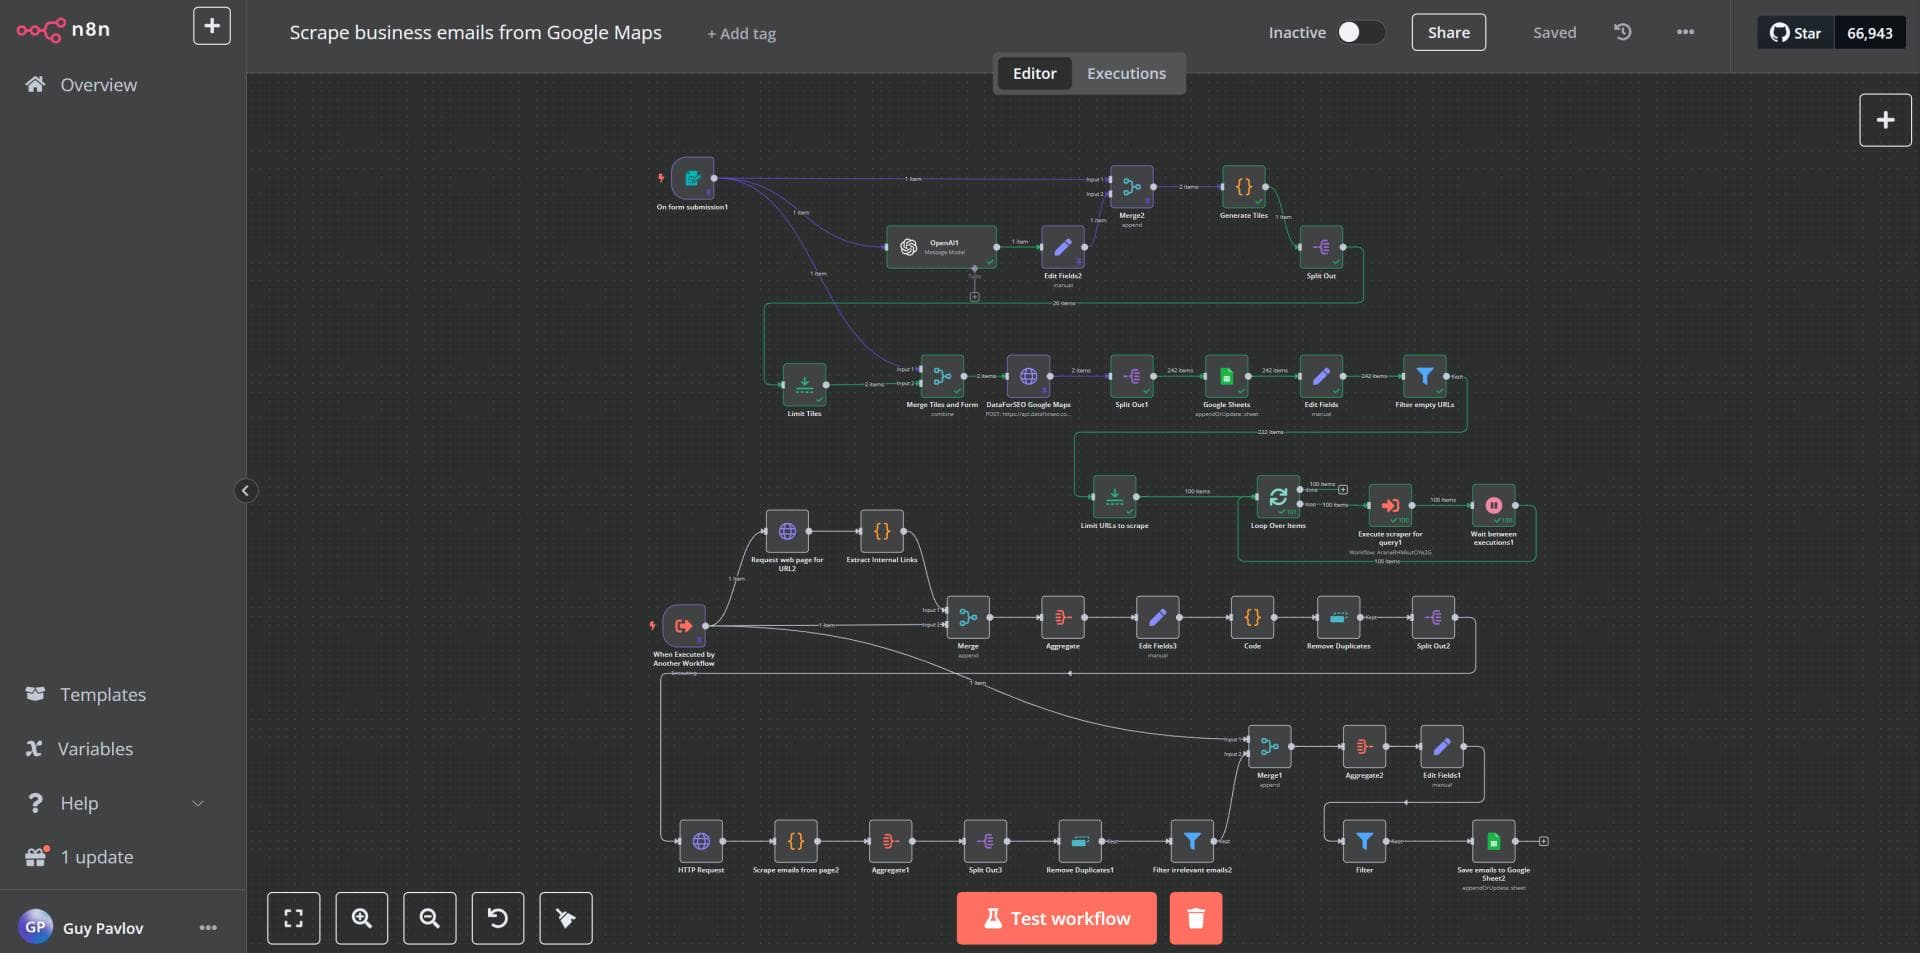
Task: Open the add node panel plus button
Action: [x=1885, y=120]
